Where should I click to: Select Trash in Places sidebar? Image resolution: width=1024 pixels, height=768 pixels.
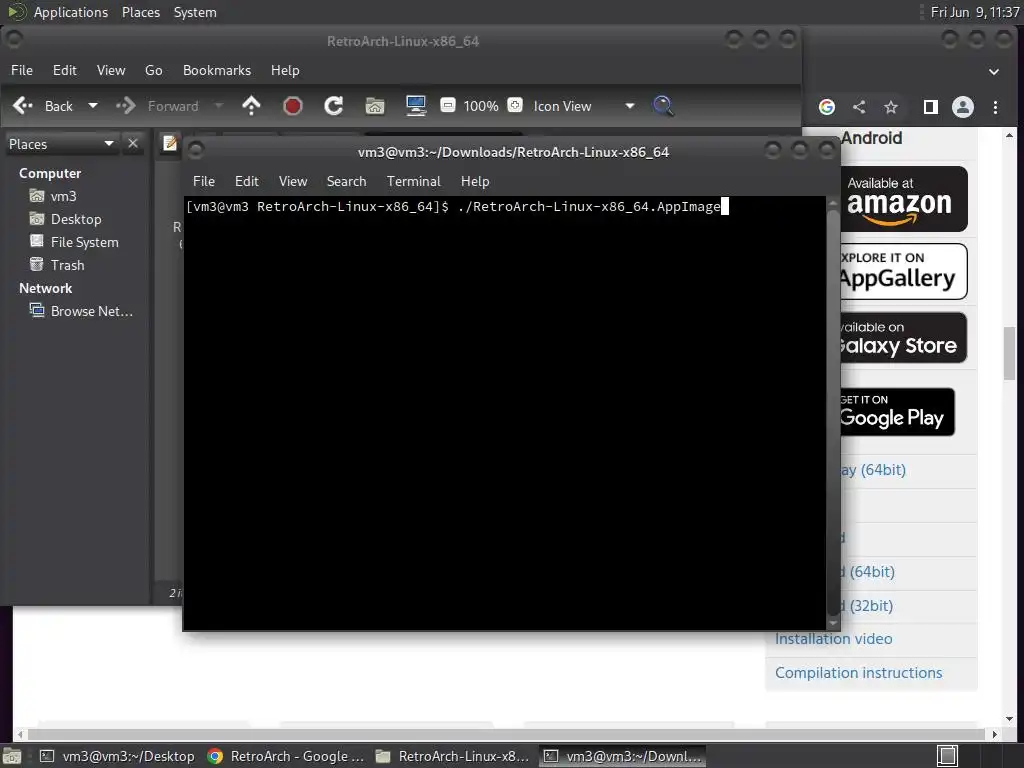pyautogui.click(x=57, y=264)
